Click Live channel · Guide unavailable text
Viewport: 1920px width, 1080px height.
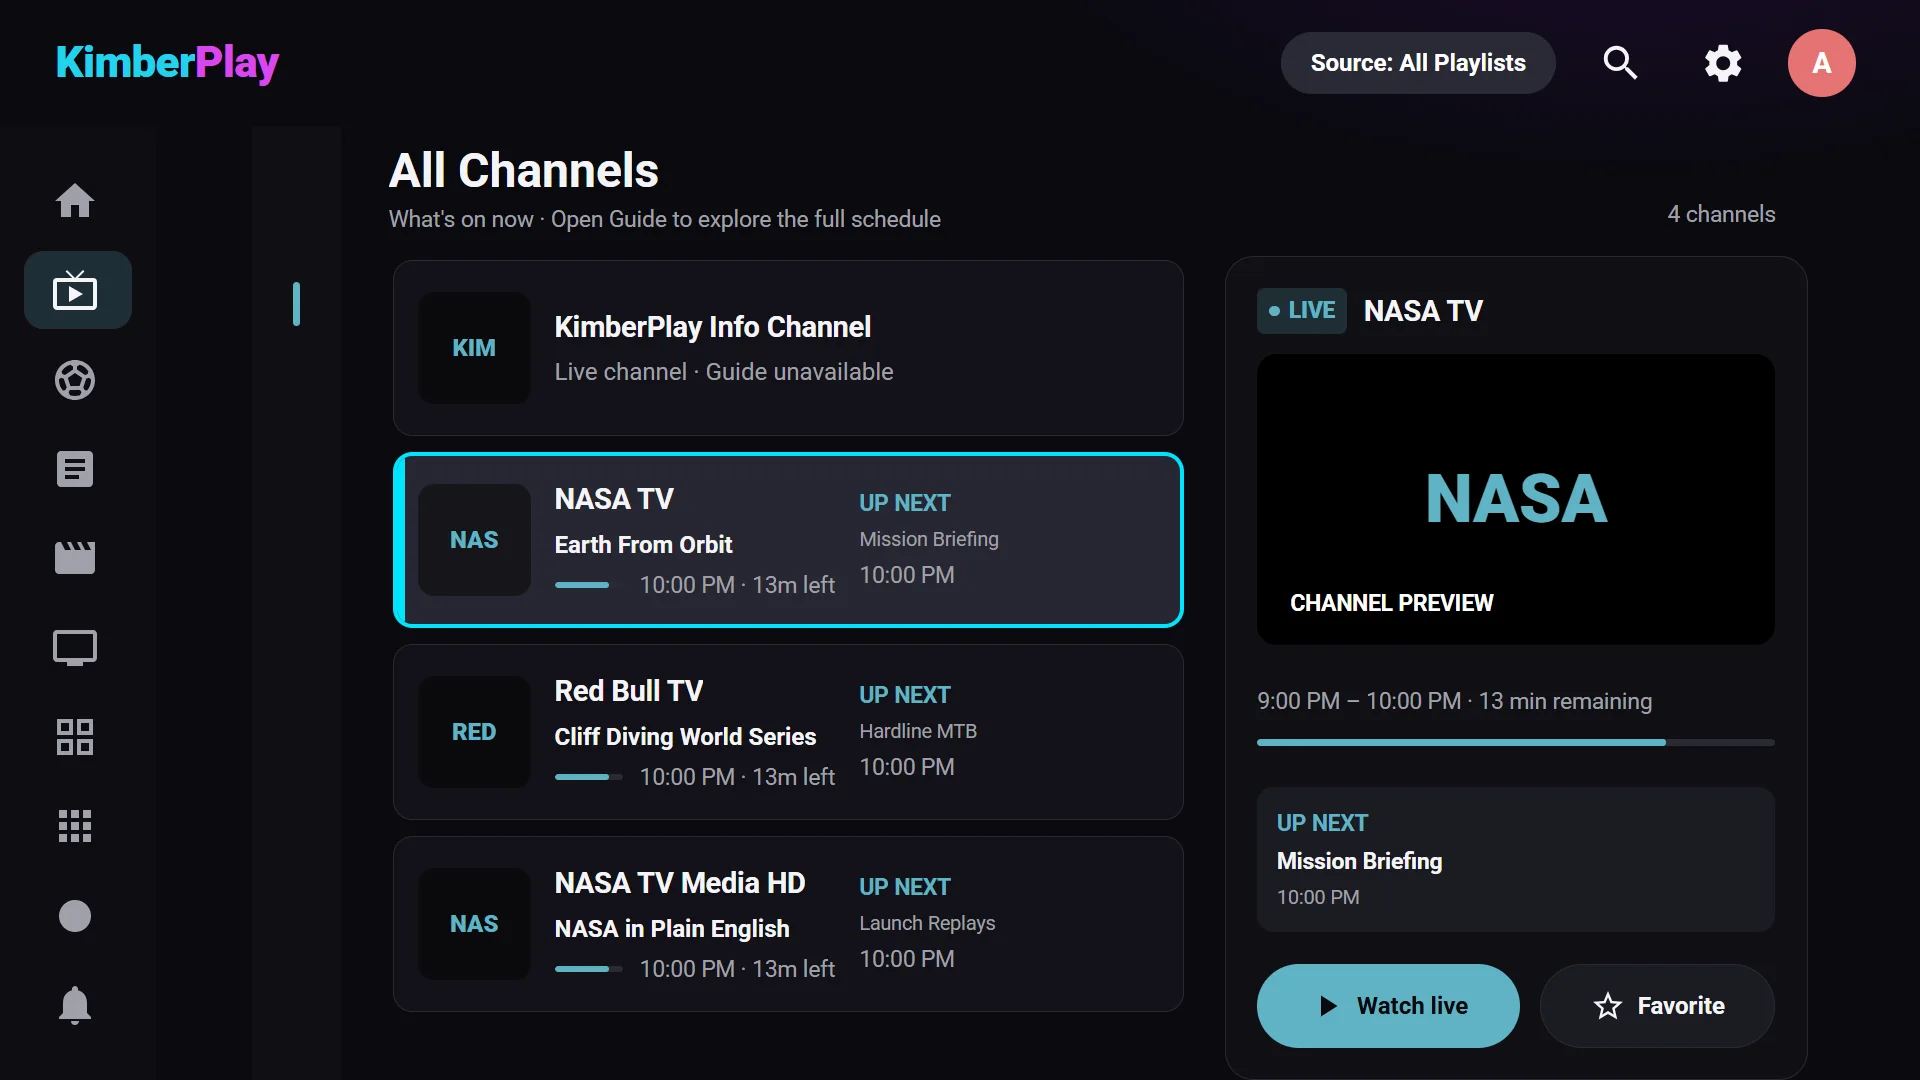[x=724, y=372]
